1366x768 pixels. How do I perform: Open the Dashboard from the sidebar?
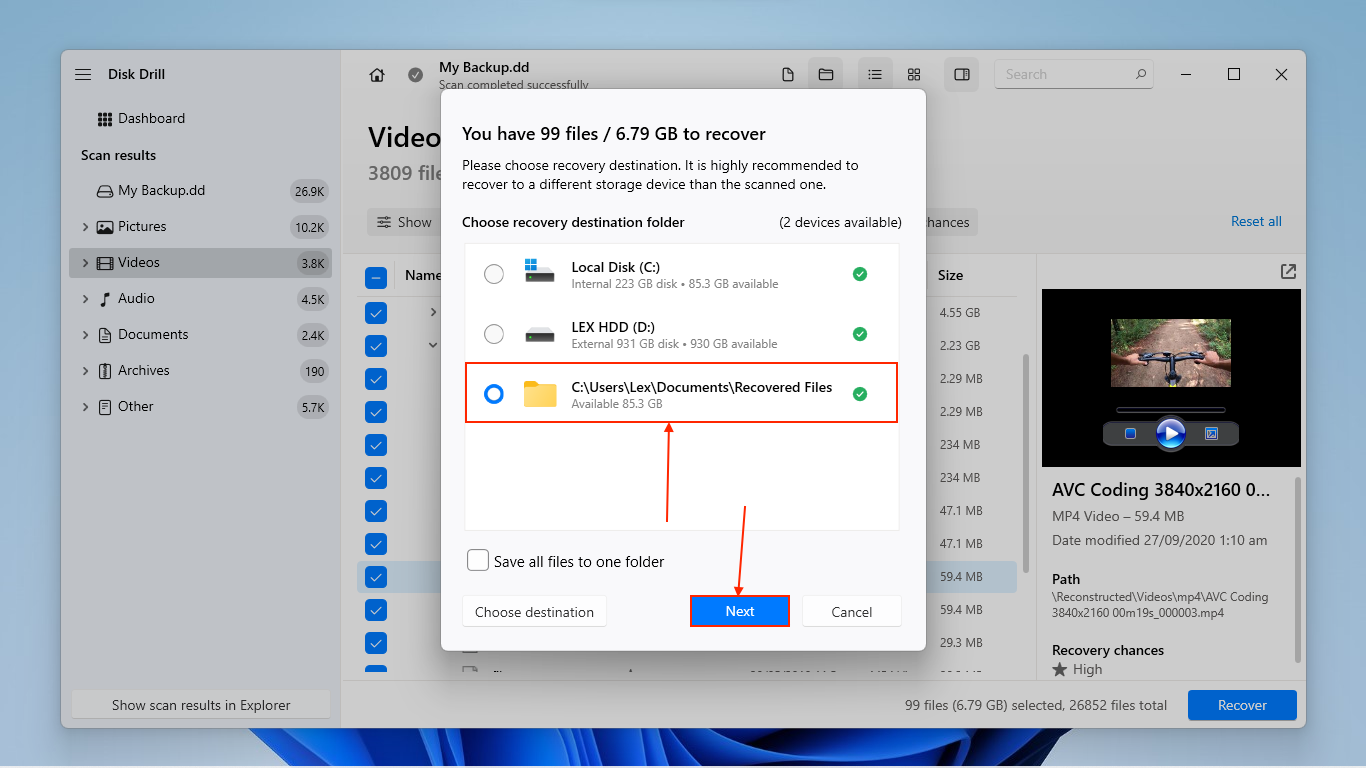click(x=152, y=118)
